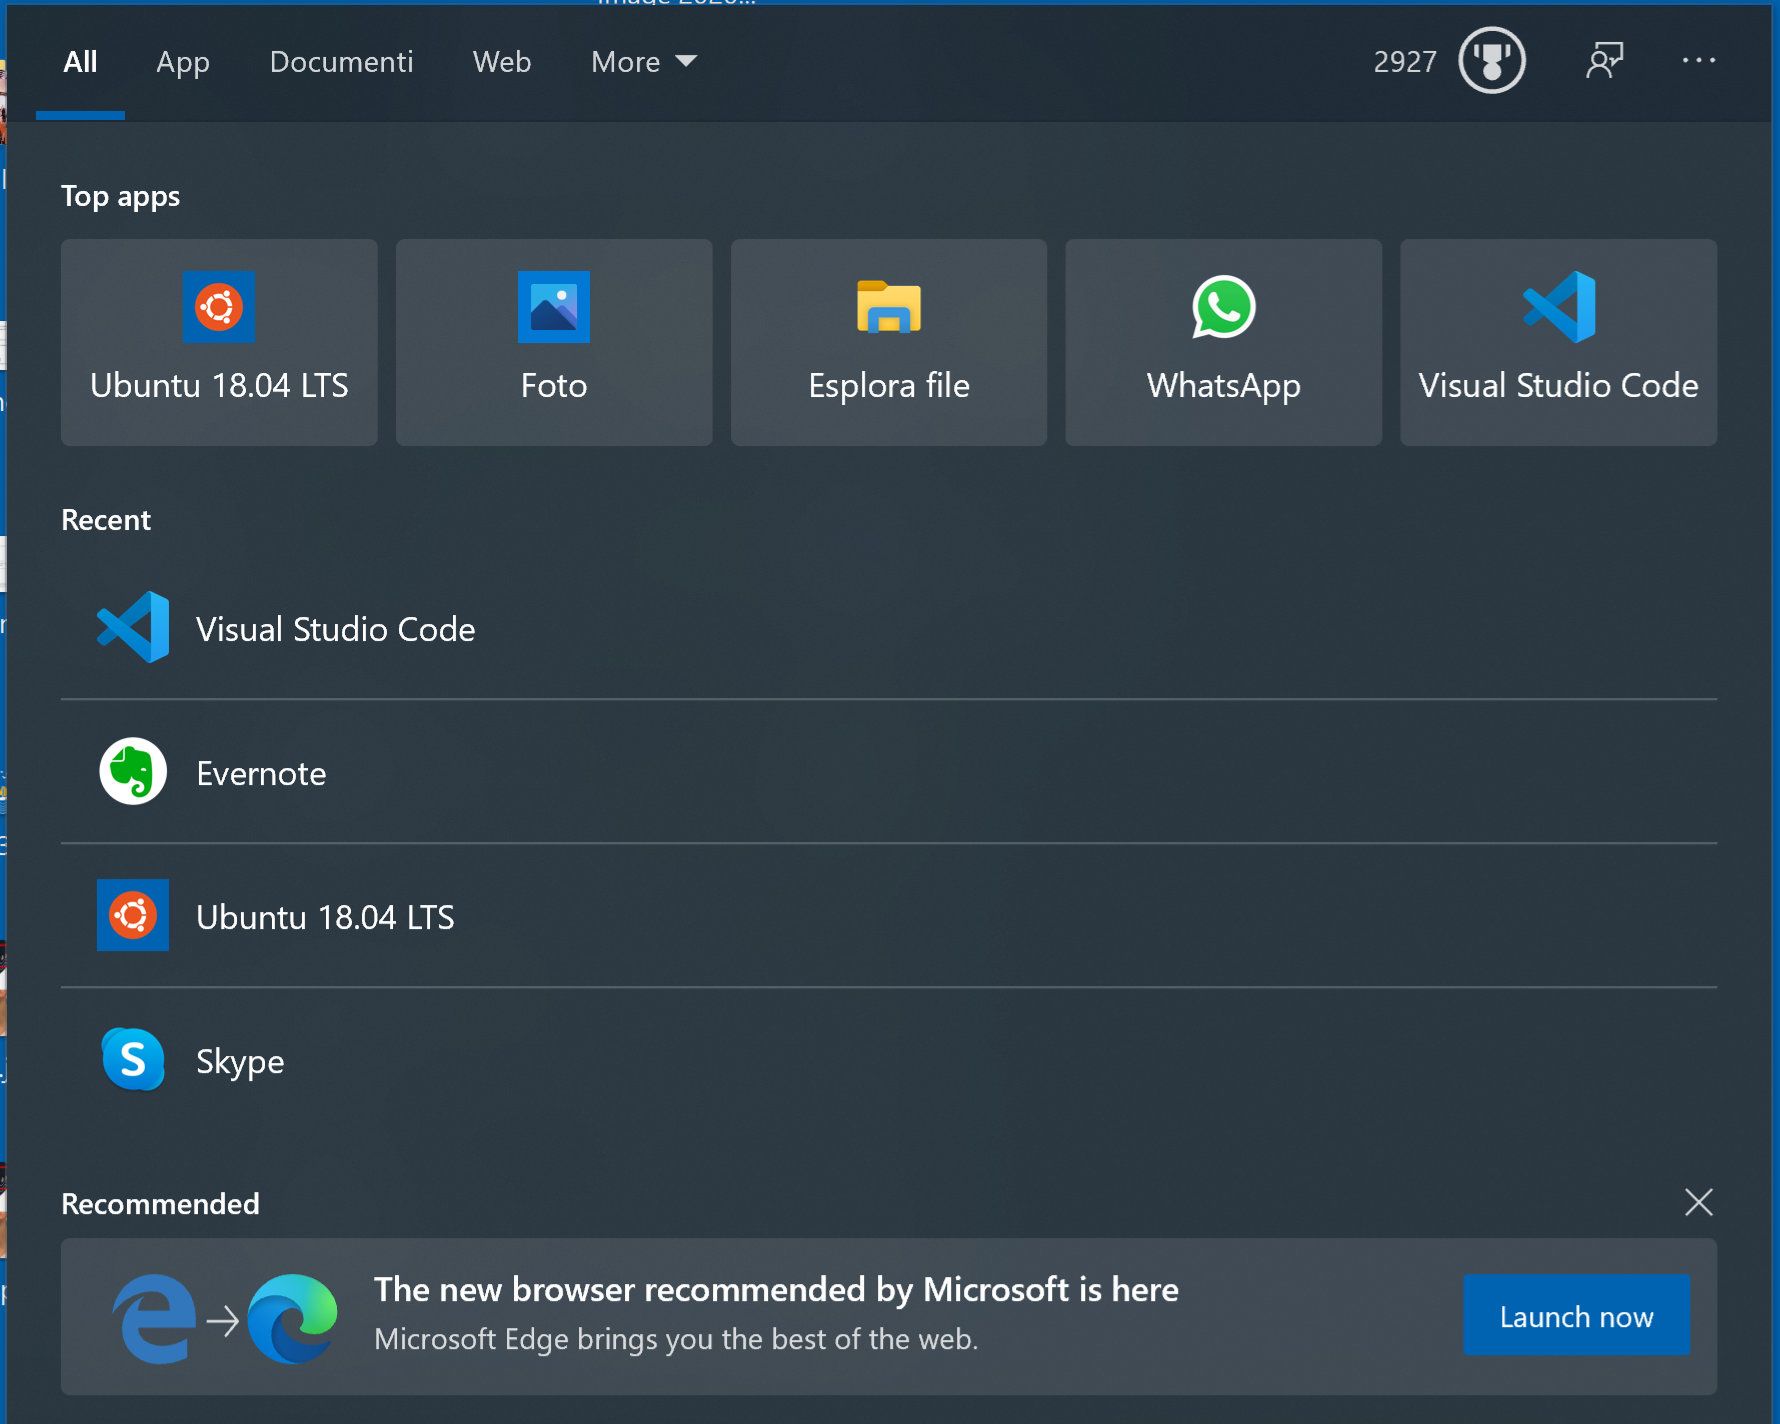Click the 'new browser recommended by Microsoft' headline
Viewport: 1780px width, 1424px height.
click(776, 1290)
